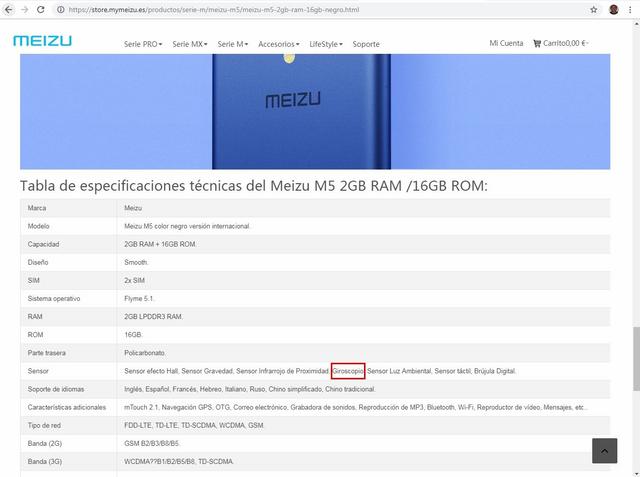
Task: Click the '2GB LPDDR3 RAM' value
Action: pyautogui.click(x=153, y=317)
